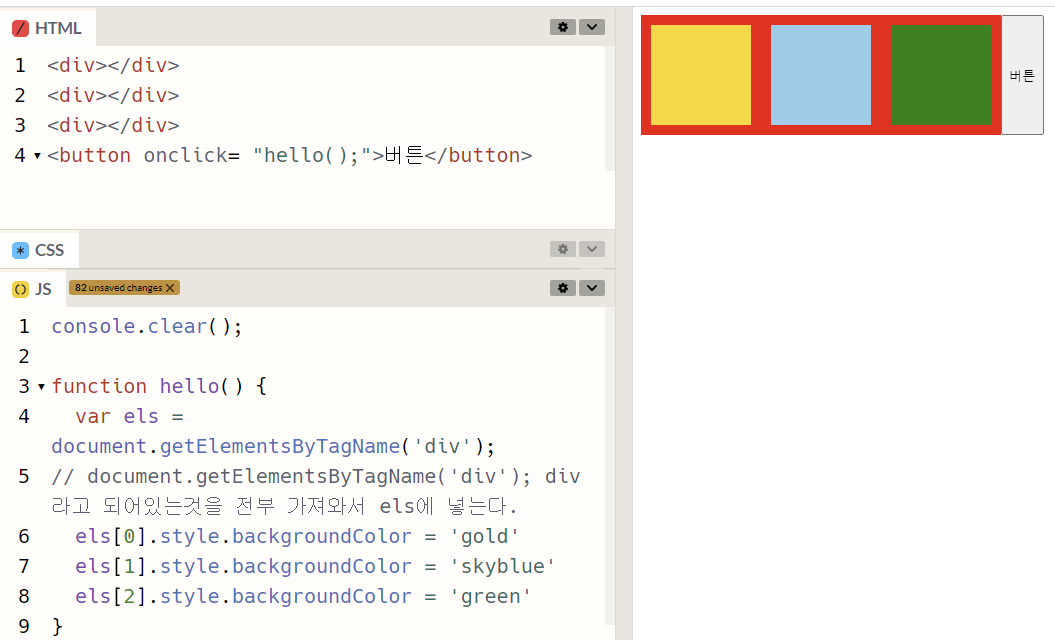
Task: Click 'function hello() {' code line
Action: pyautogui.click(x=159, y=386)
